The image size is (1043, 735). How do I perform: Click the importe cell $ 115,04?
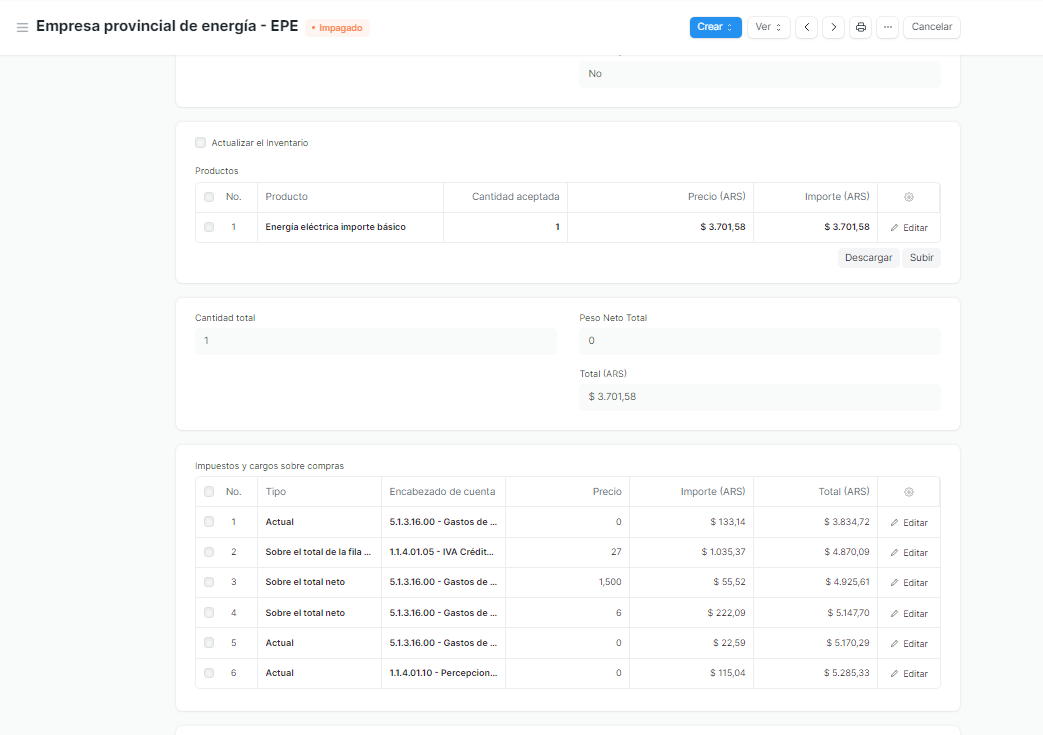[691, 673]
